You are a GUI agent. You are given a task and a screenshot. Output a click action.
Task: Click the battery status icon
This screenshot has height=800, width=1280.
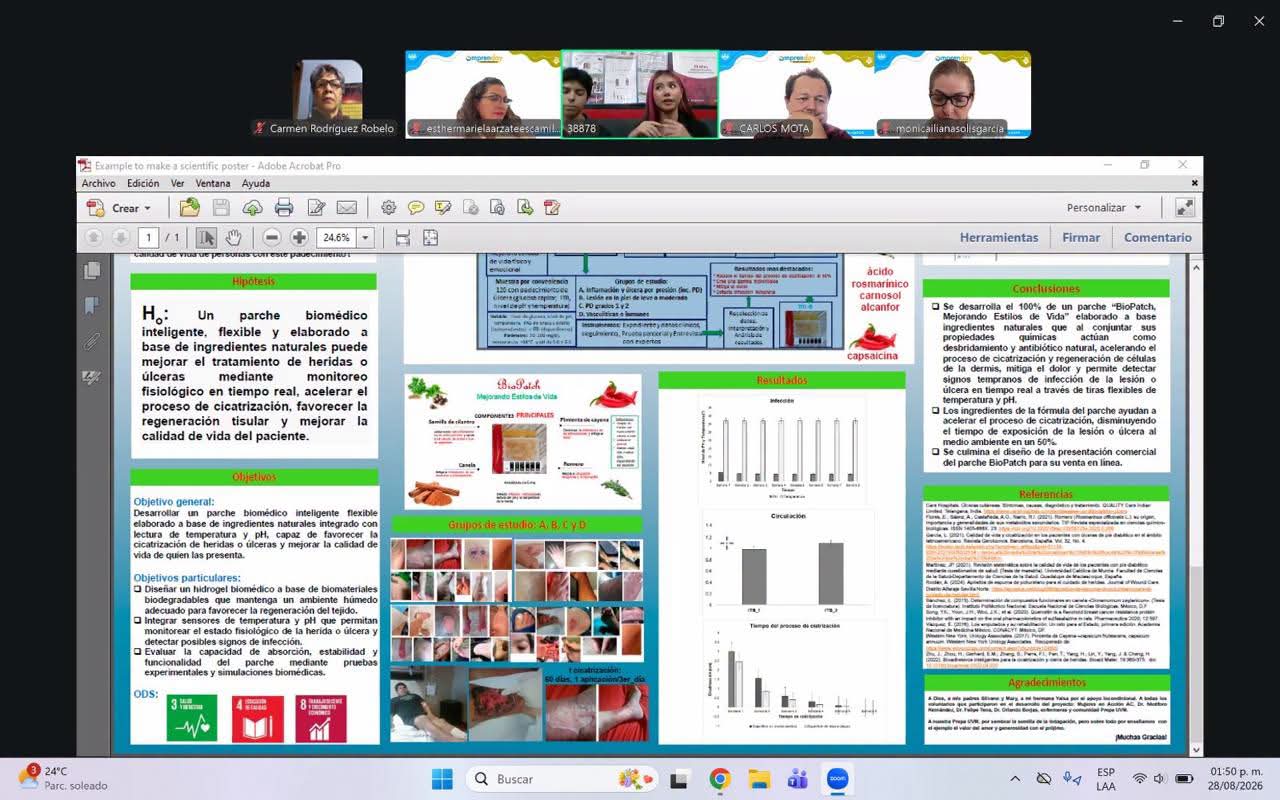click(x=1184, y=779)
